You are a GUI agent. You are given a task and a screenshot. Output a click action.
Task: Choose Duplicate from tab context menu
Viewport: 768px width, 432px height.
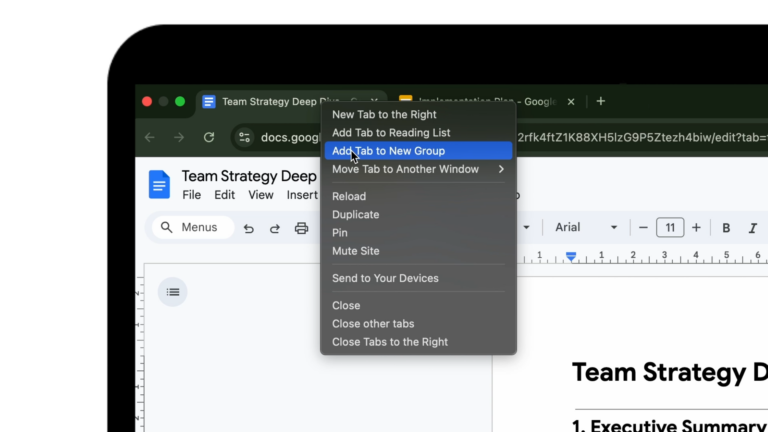[x=356, y=215]
